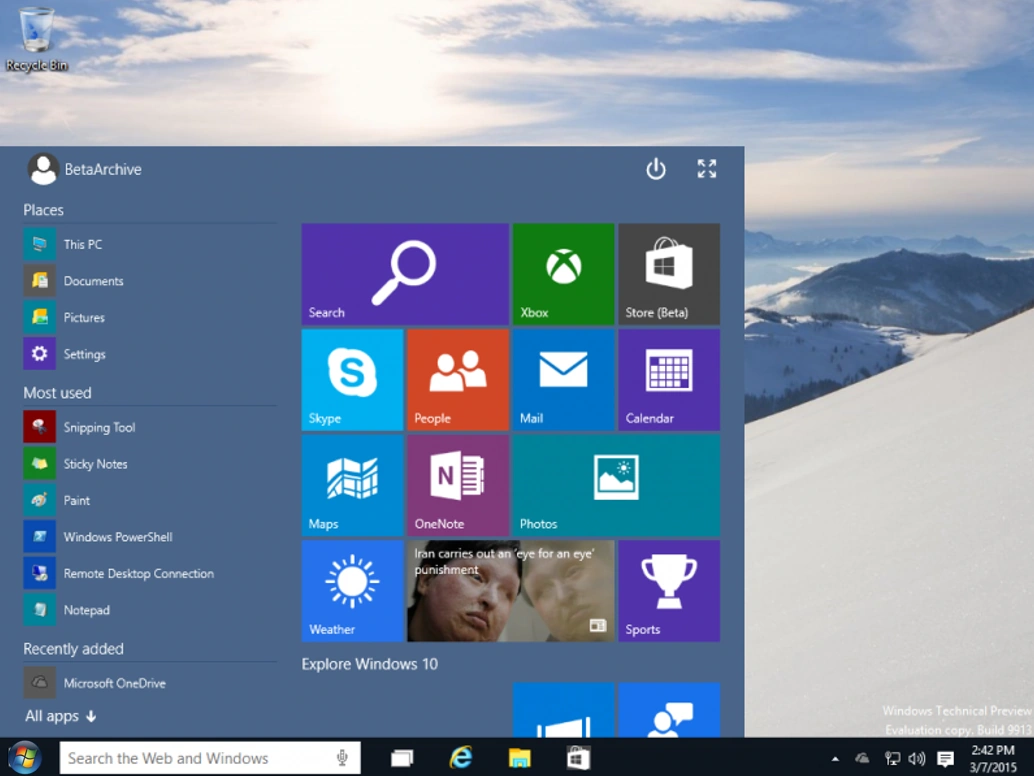Launch Paint from Most used

pyautogui.click(x=150, y=500)
